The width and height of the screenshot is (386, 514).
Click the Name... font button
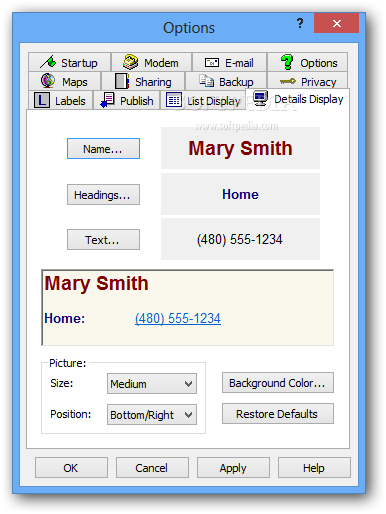click(x=103, y=149)
